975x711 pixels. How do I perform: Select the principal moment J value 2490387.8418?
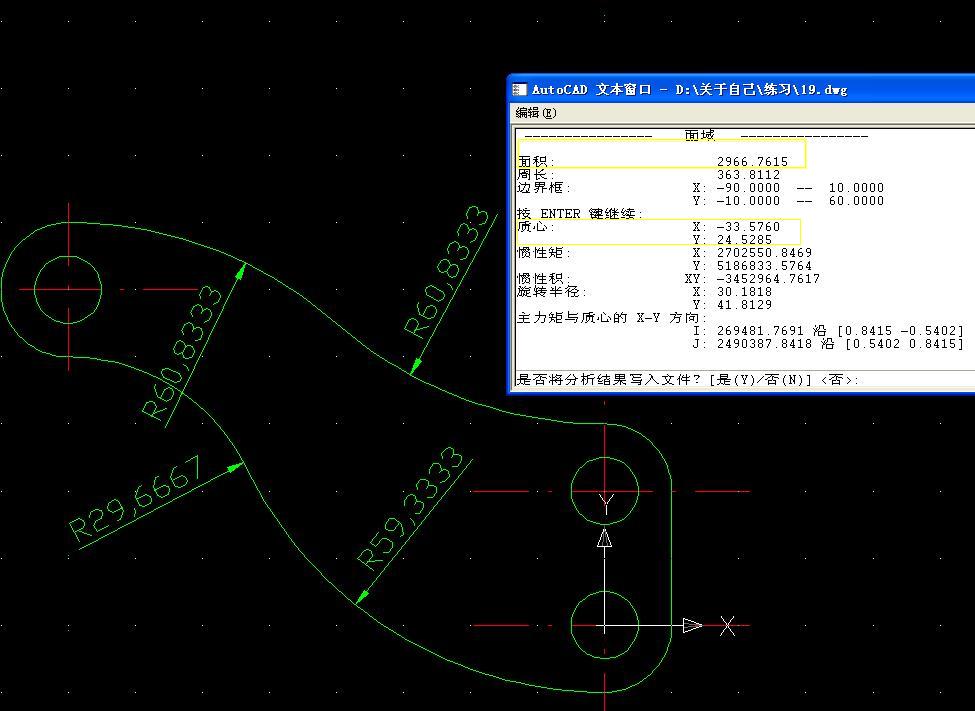(764, 343)
